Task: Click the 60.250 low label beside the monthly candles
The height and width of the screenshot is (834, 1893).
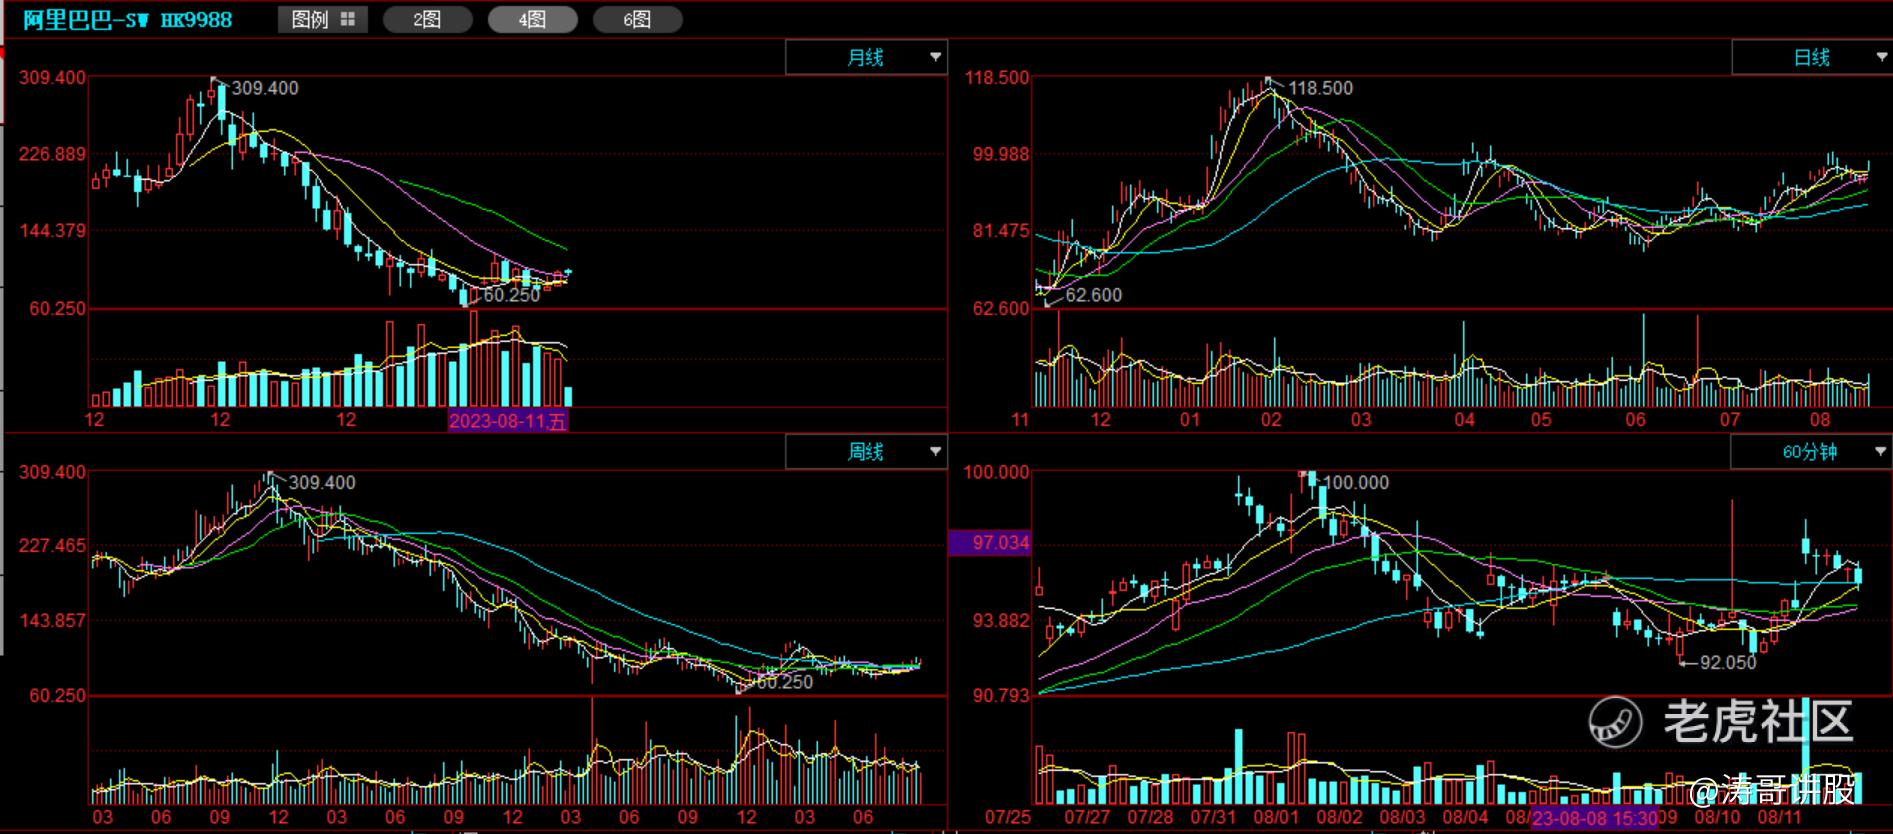Action: pyautogui.click(x=511, y=295)
